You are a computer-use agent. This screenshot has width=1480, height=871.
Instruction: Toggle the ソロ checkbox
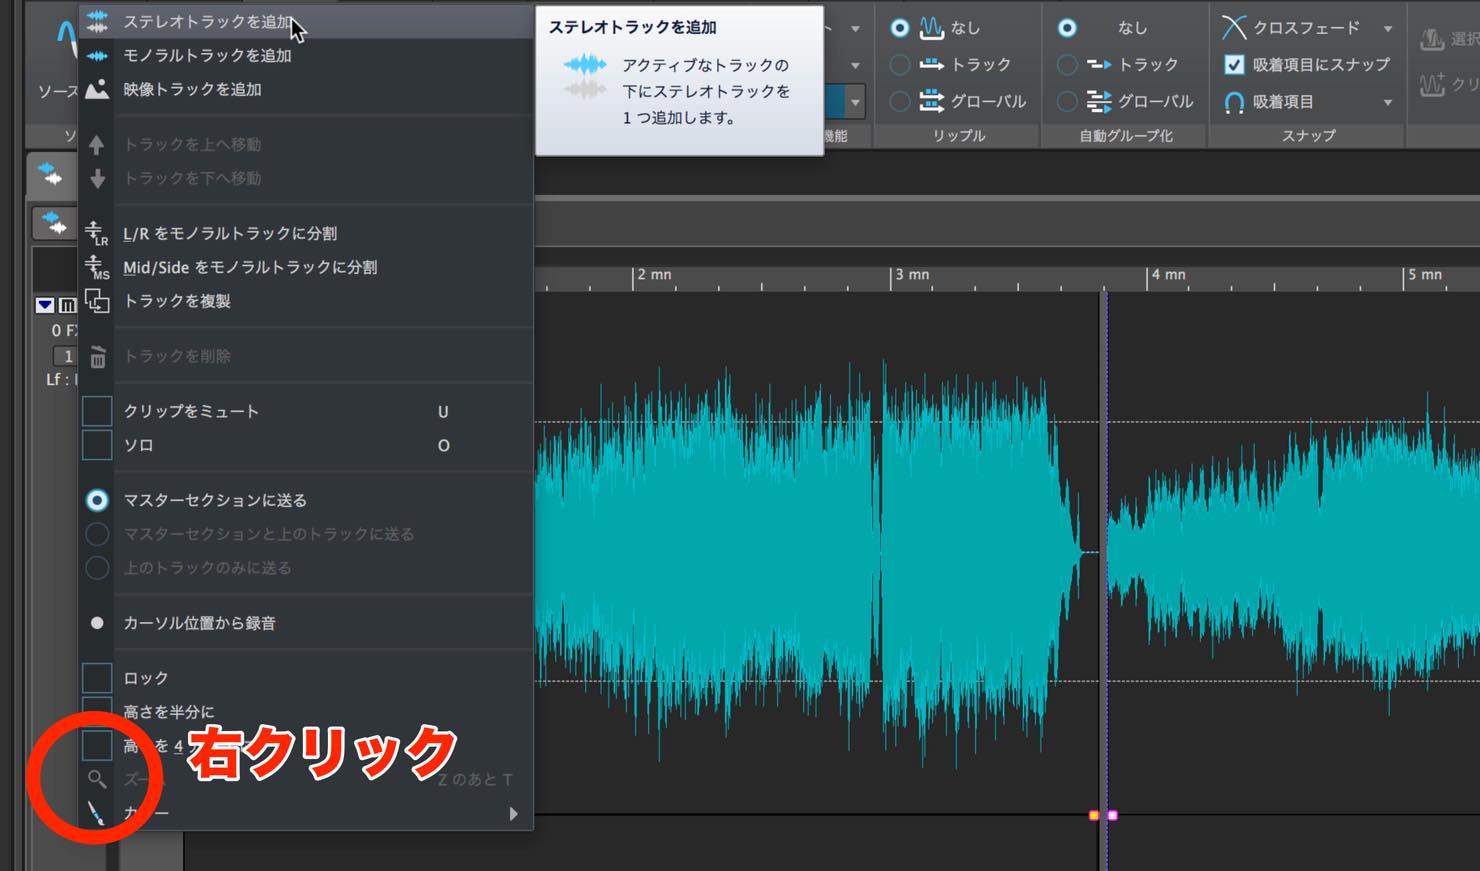click(97, 445)
